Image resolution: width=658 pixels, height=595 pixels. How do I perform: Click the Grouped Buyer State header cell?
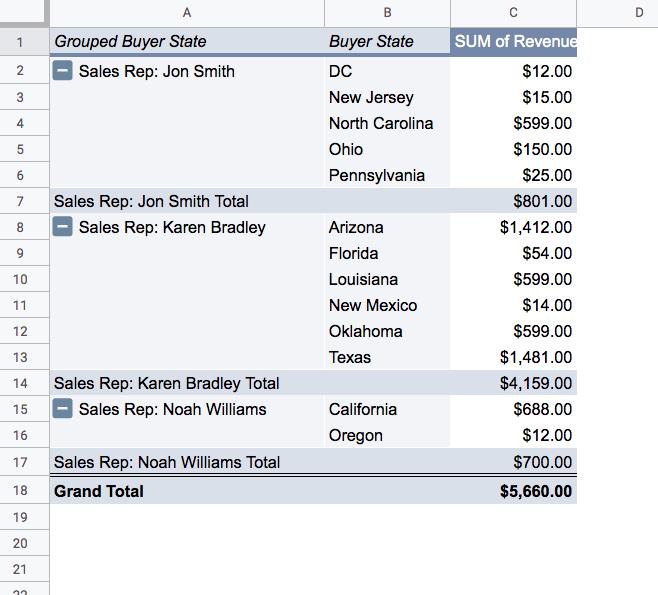[187, 42]
